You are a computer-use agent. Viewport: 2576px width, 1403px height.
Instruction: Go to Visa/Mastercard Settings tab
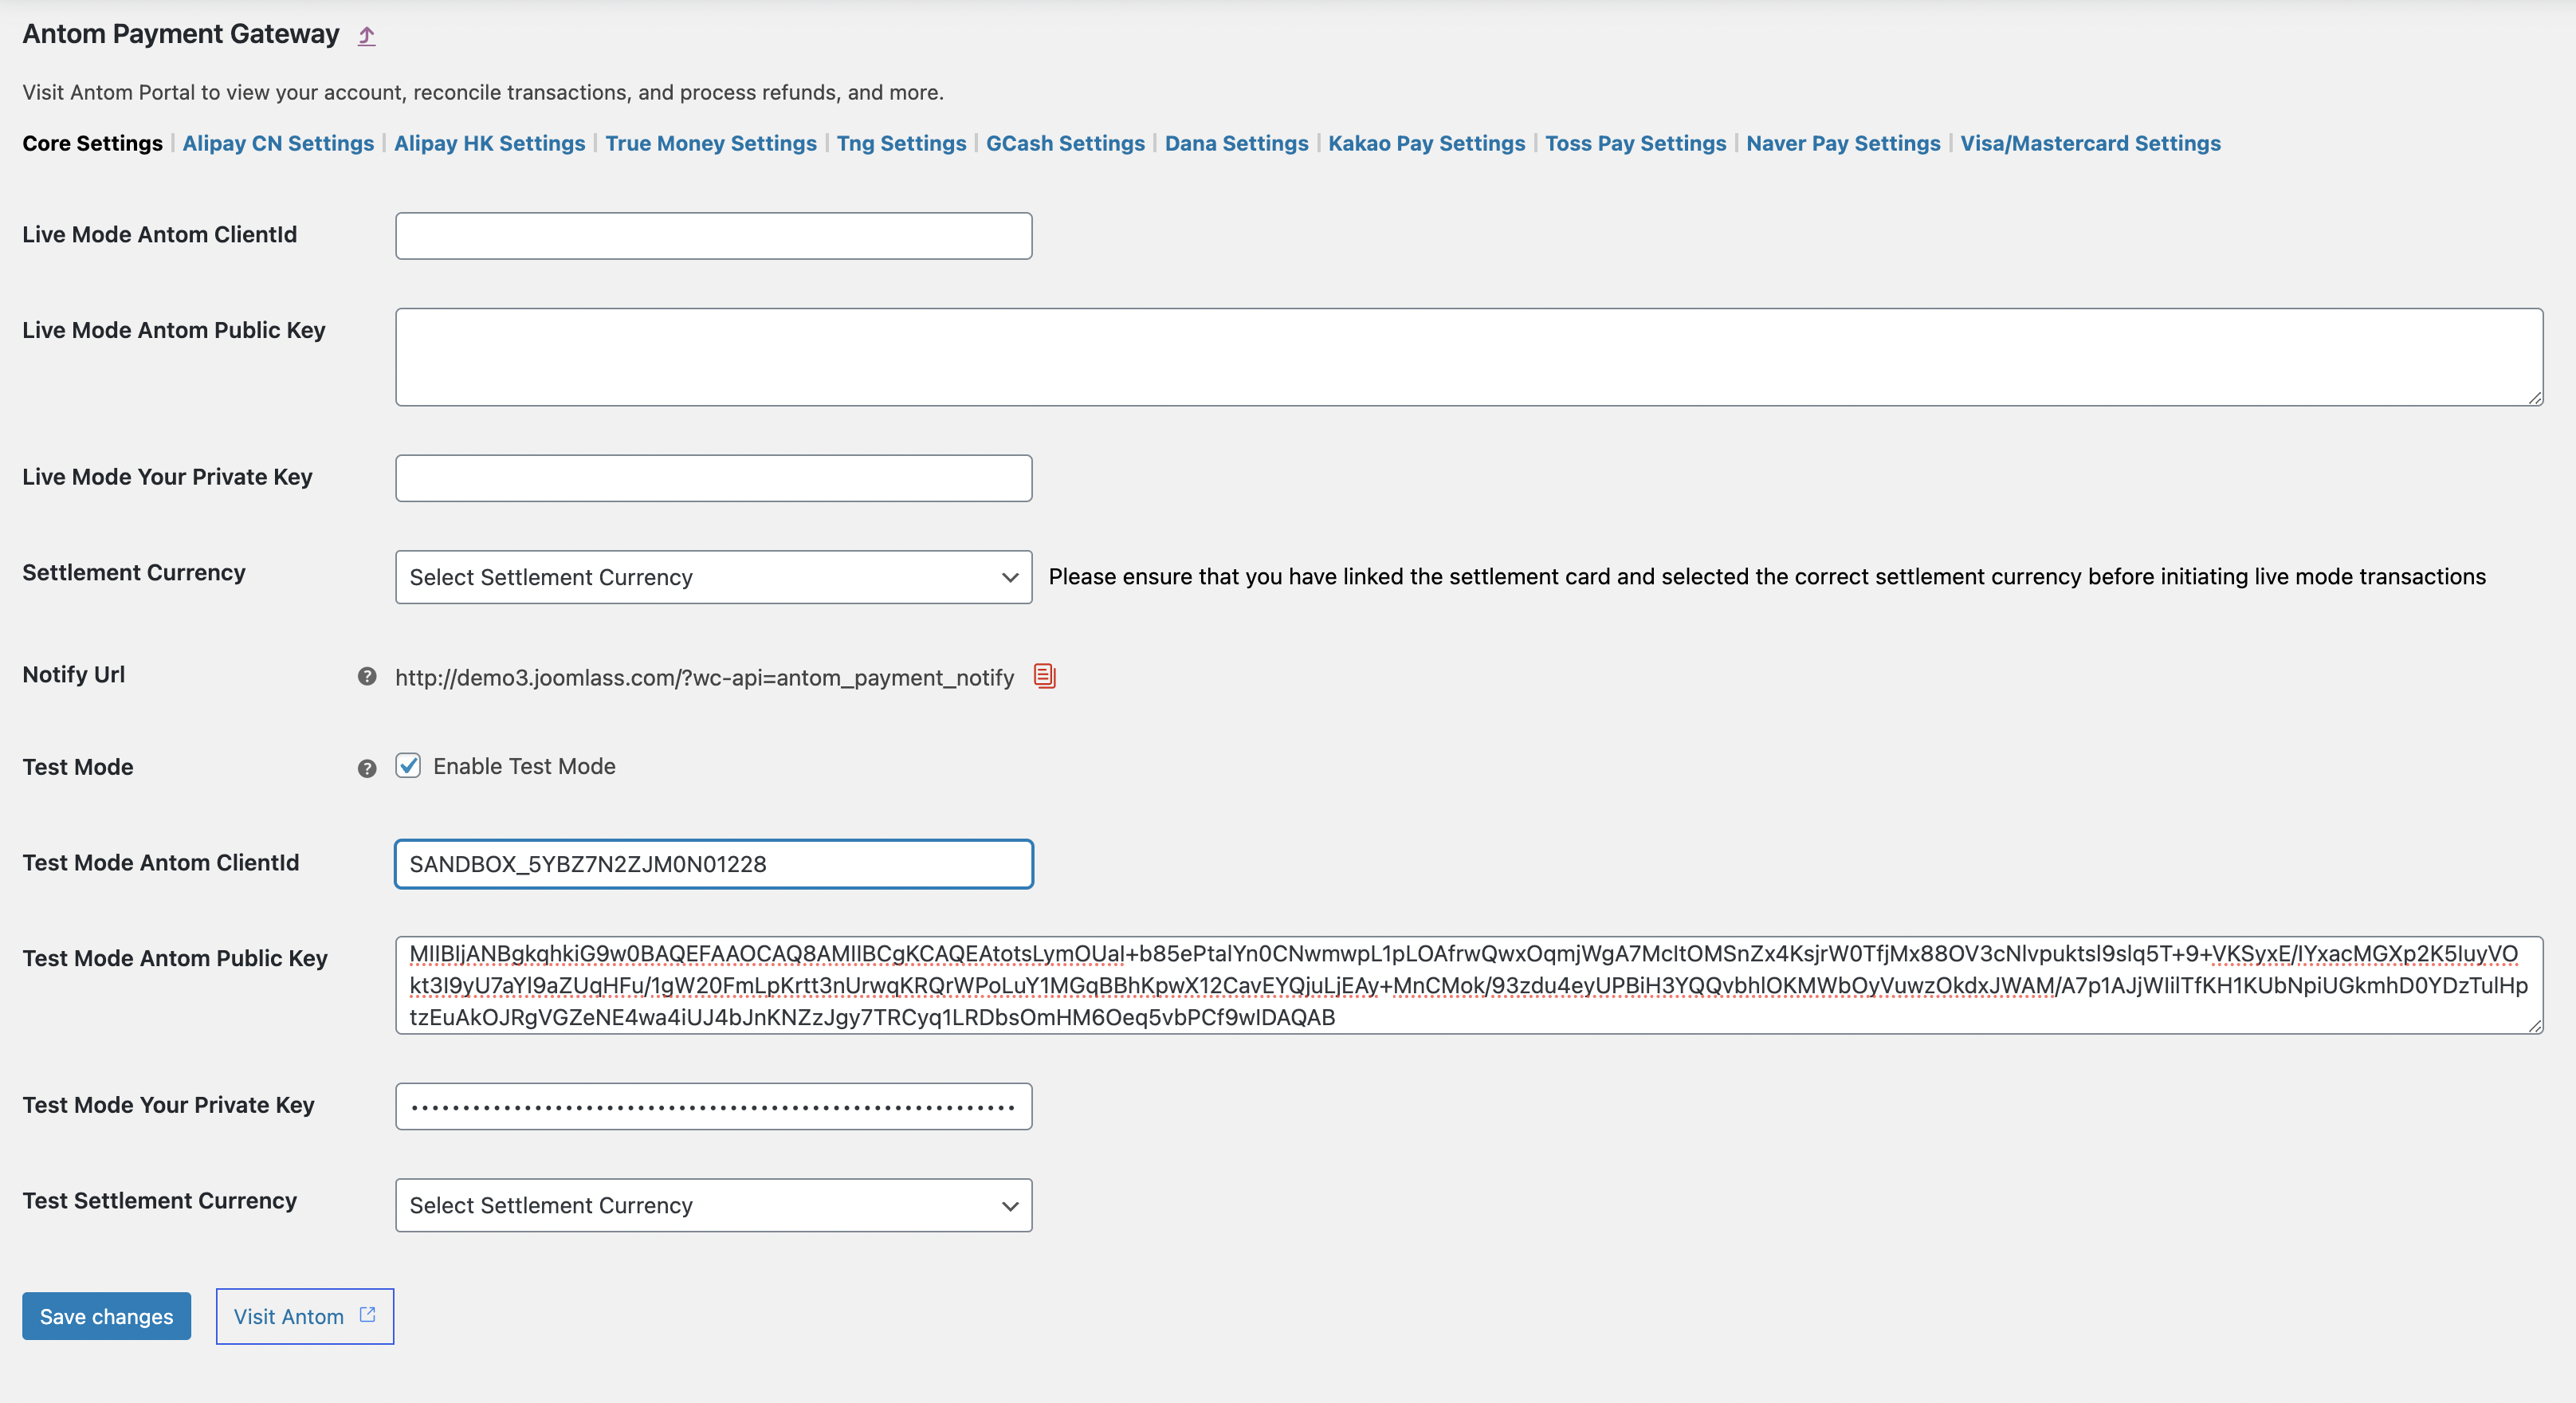(x=2090, y=143)
